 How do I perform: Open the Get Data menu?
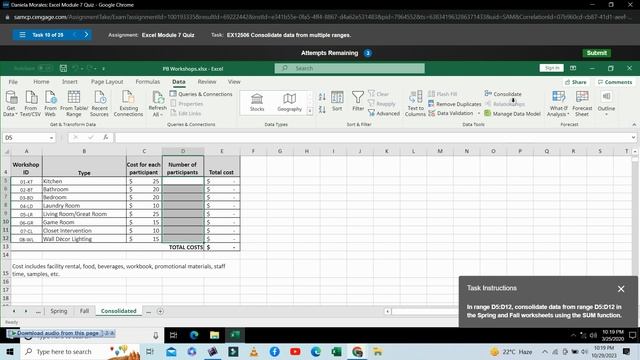11,104
